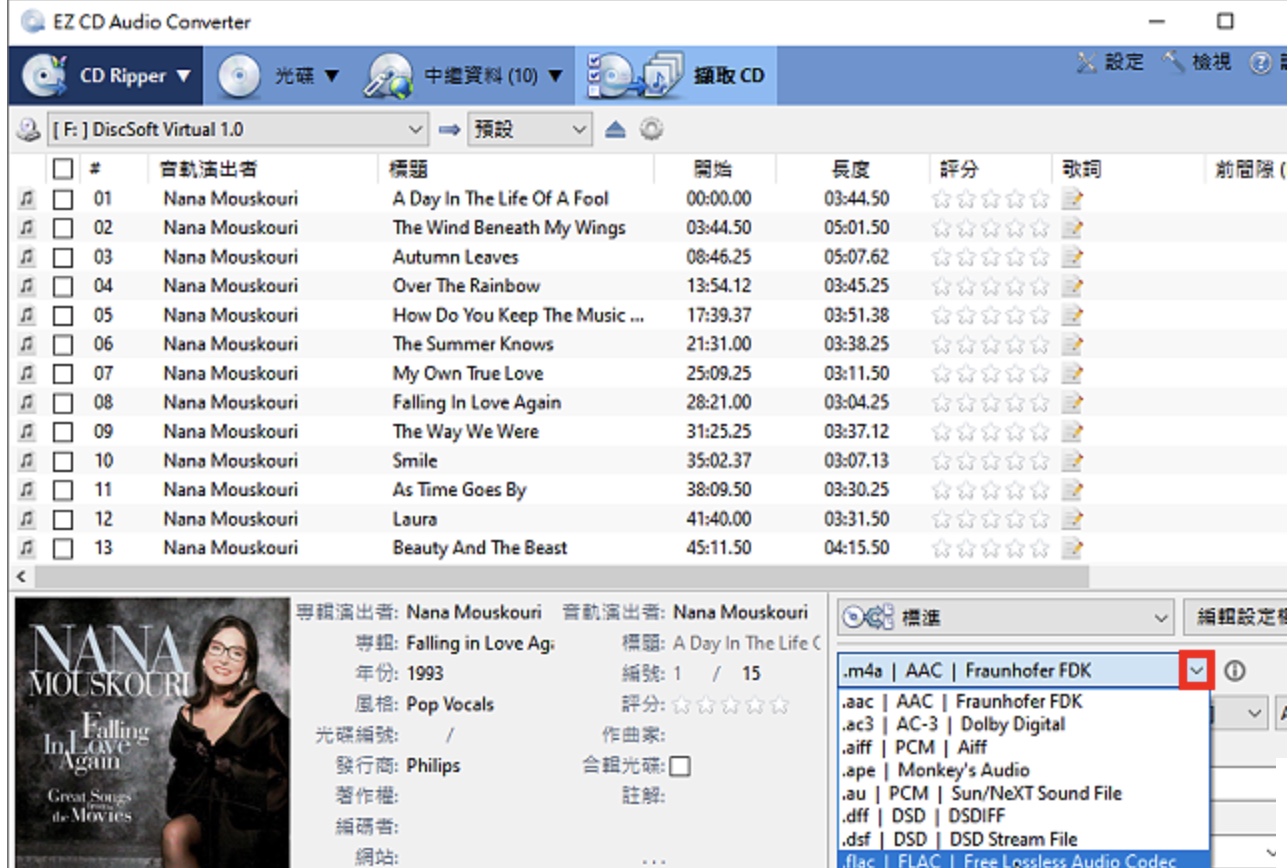Select .aac AAC Fraunhofer FDK format

coord(1023,701)
